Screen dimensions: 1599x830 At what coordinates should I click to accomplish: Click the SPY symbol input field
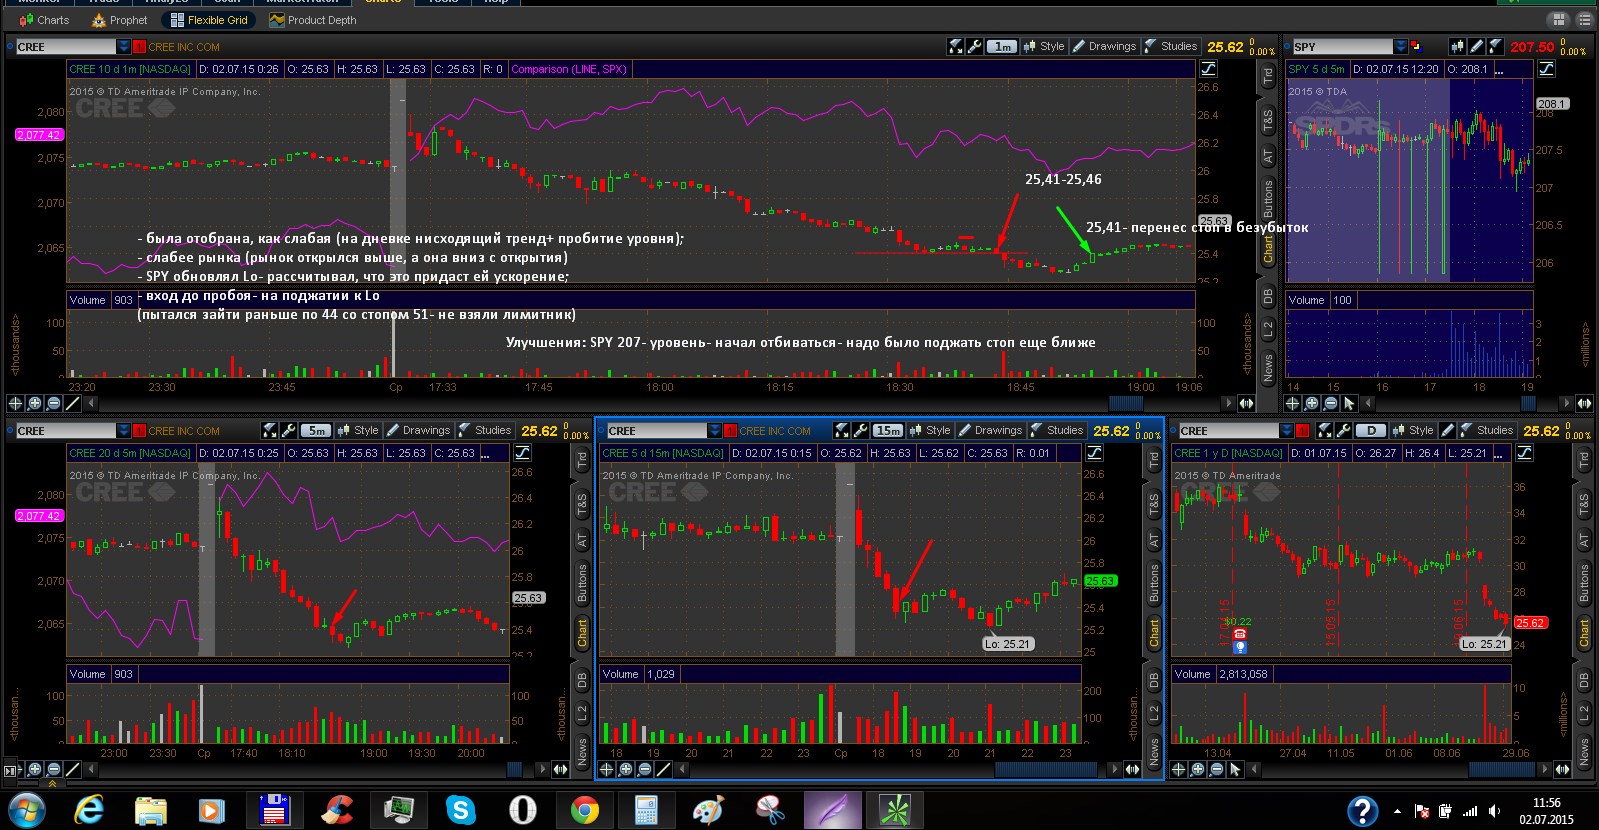point(1342,46)
